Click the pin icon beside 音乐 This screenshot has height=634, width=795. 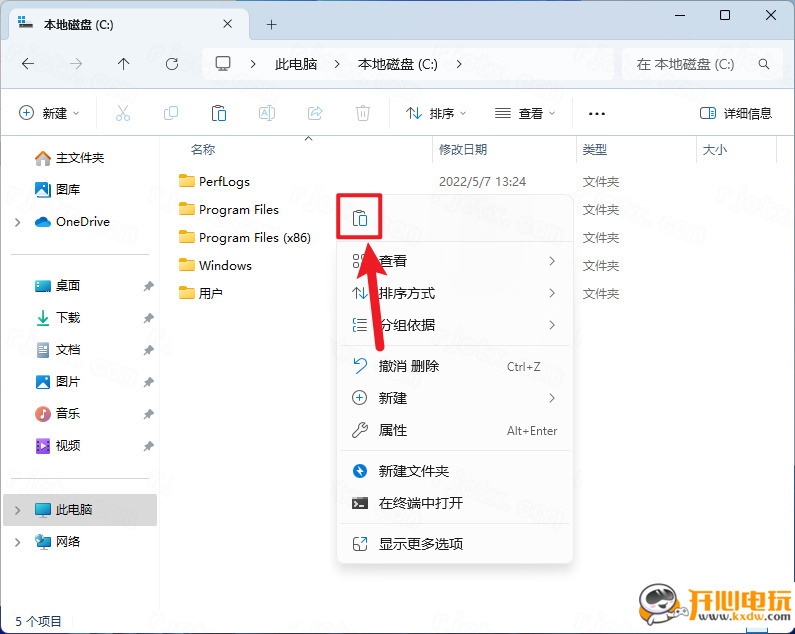(x=148, y=414)
